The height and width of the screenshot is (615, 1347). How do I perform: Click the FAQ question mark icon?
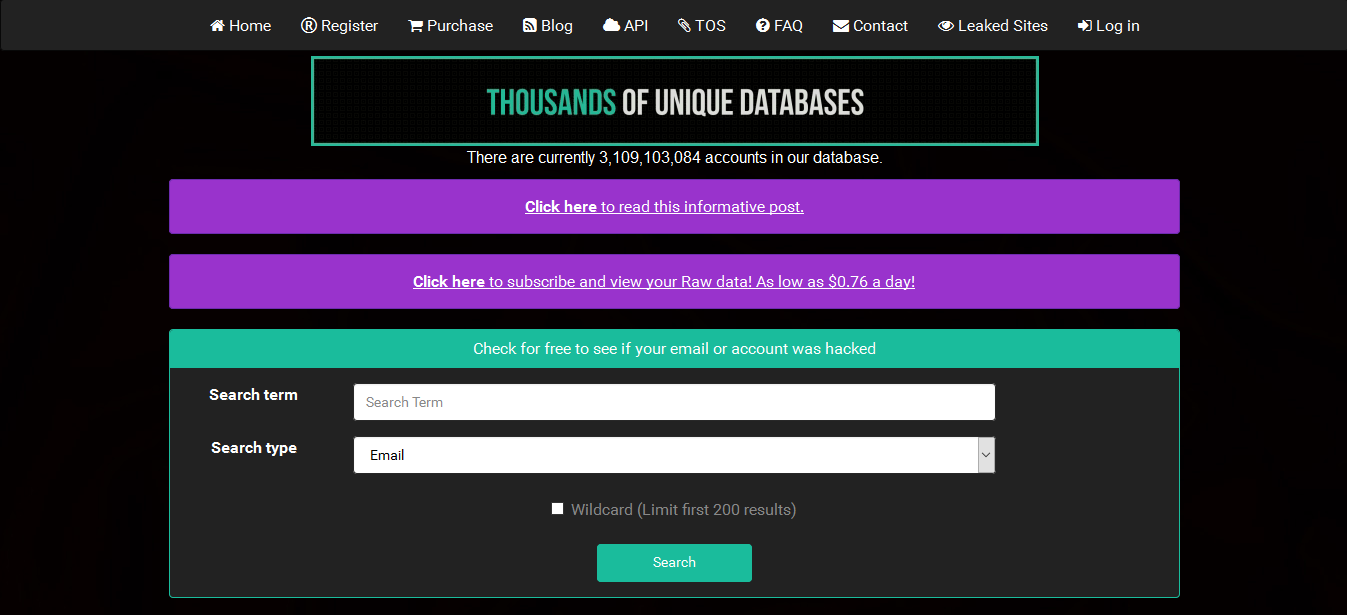763,26
